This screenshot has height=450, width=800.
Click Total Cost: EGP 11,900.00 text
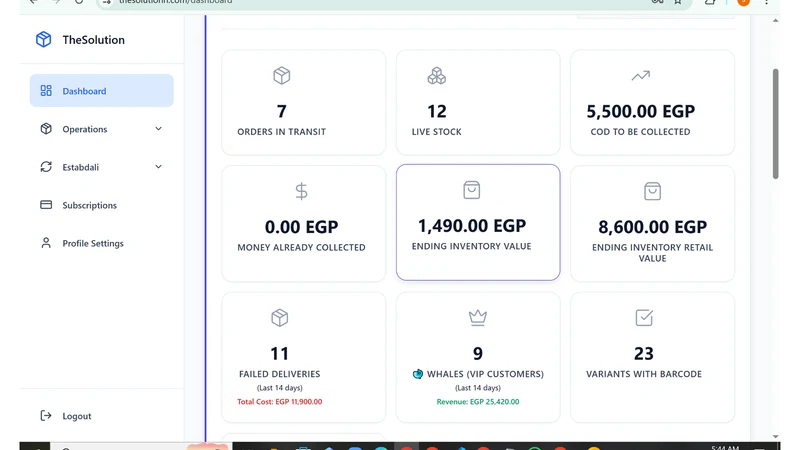(280, 402)
